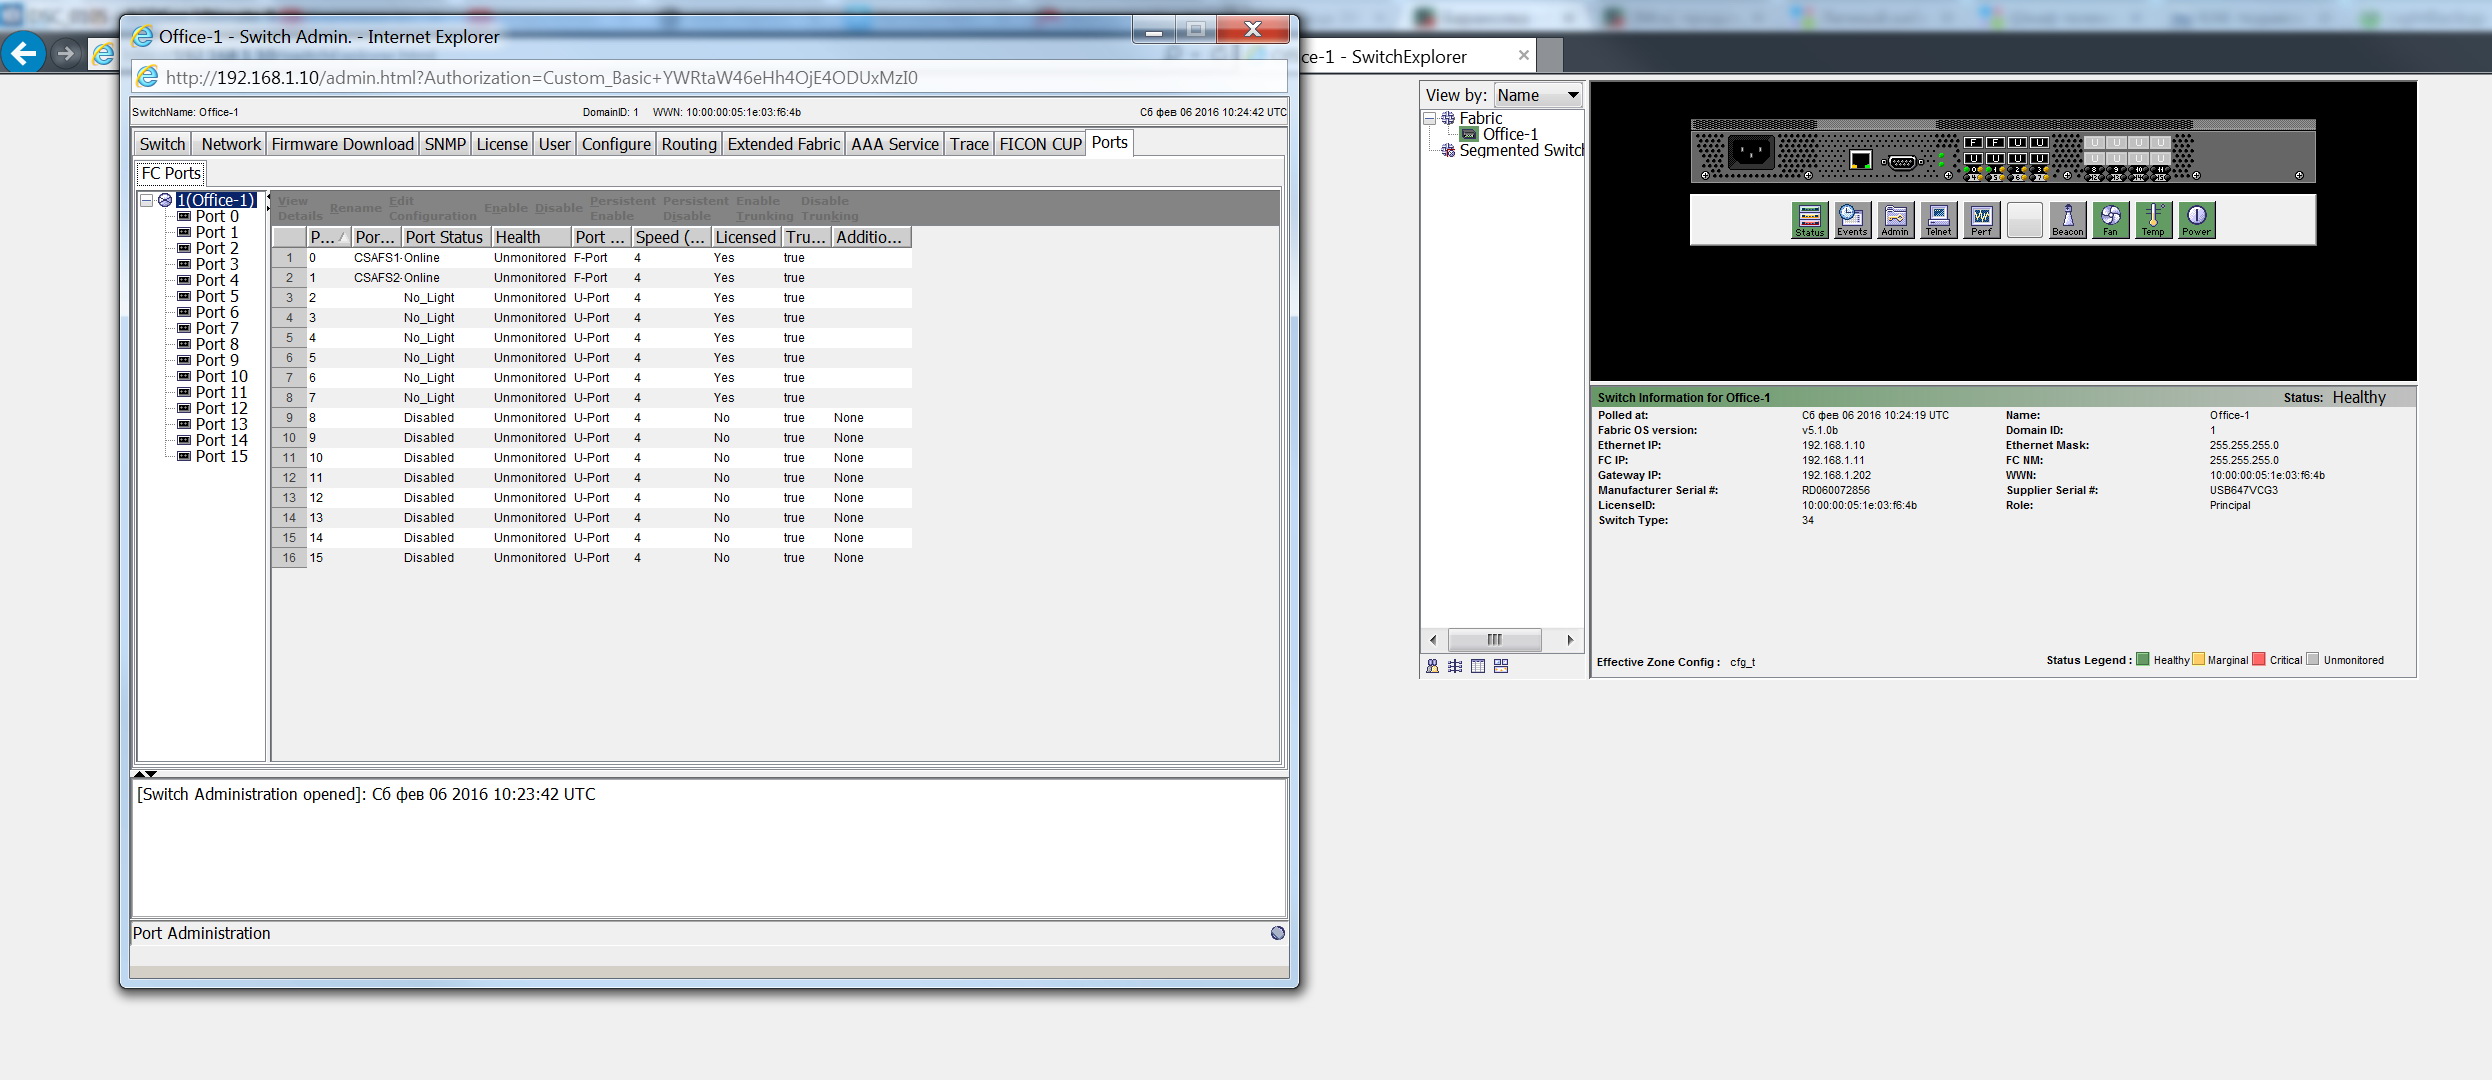This screenshot has width=2492, height=1080.
Task: Open the License tab
Action: [502, 144]
